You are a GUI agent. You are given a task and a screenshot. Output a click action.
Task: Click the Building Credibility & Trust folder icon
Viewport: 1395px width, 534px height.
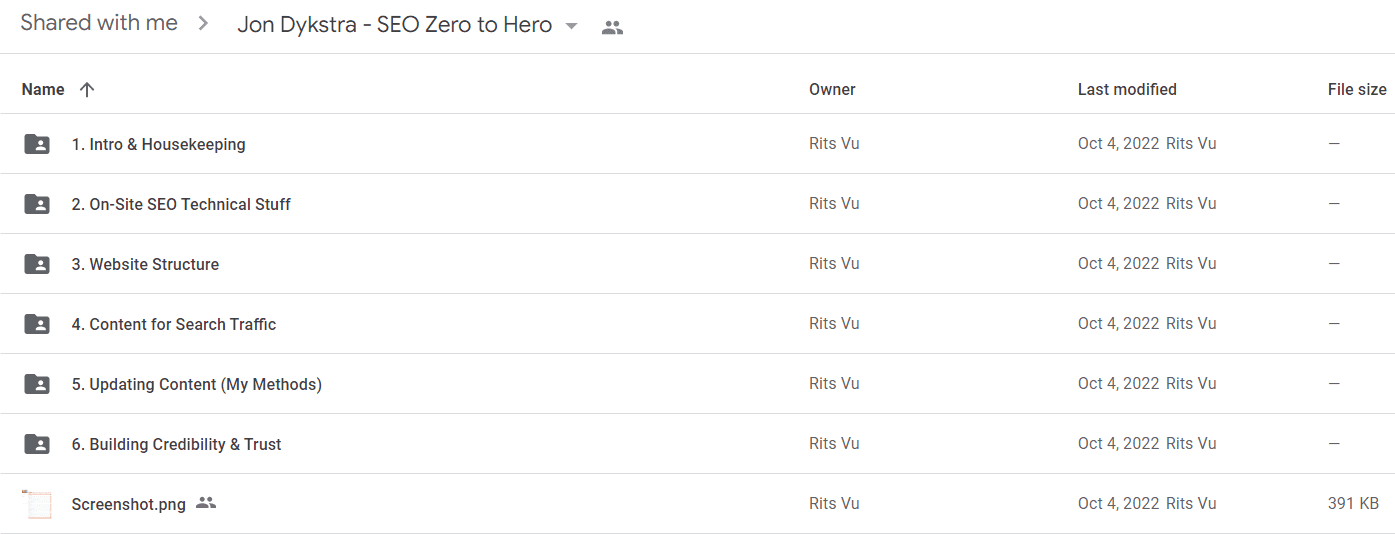pyautogui.click(x=37, y=444)
